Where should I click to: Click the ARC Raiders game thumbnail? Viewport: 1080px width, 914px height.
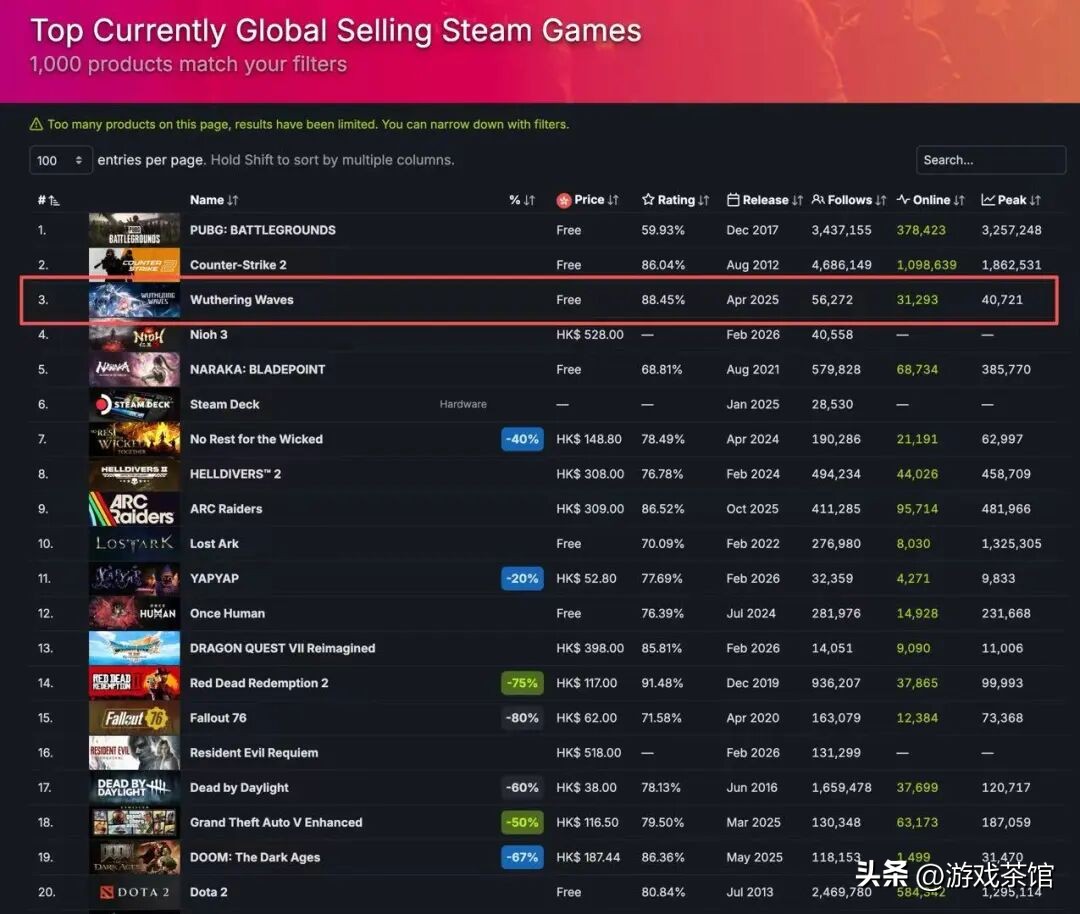tap(134, 509)
